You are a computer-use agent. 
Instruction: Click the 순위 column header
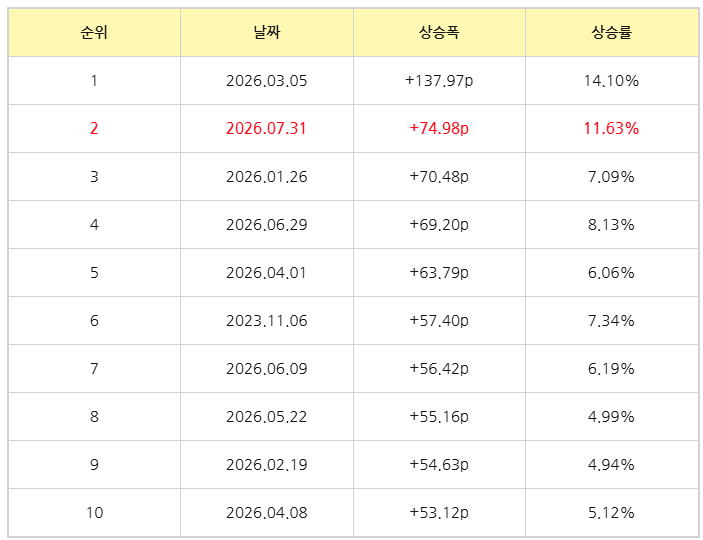click(x=94, y=32)
